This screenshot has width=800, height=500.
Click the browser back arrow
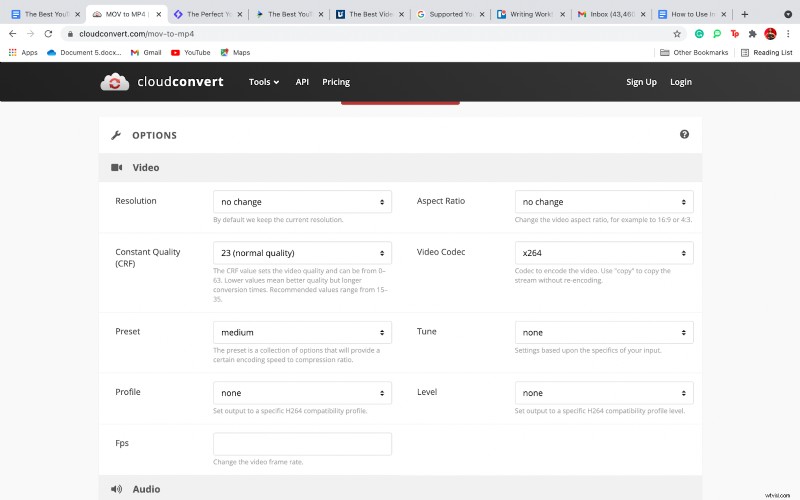13,34
